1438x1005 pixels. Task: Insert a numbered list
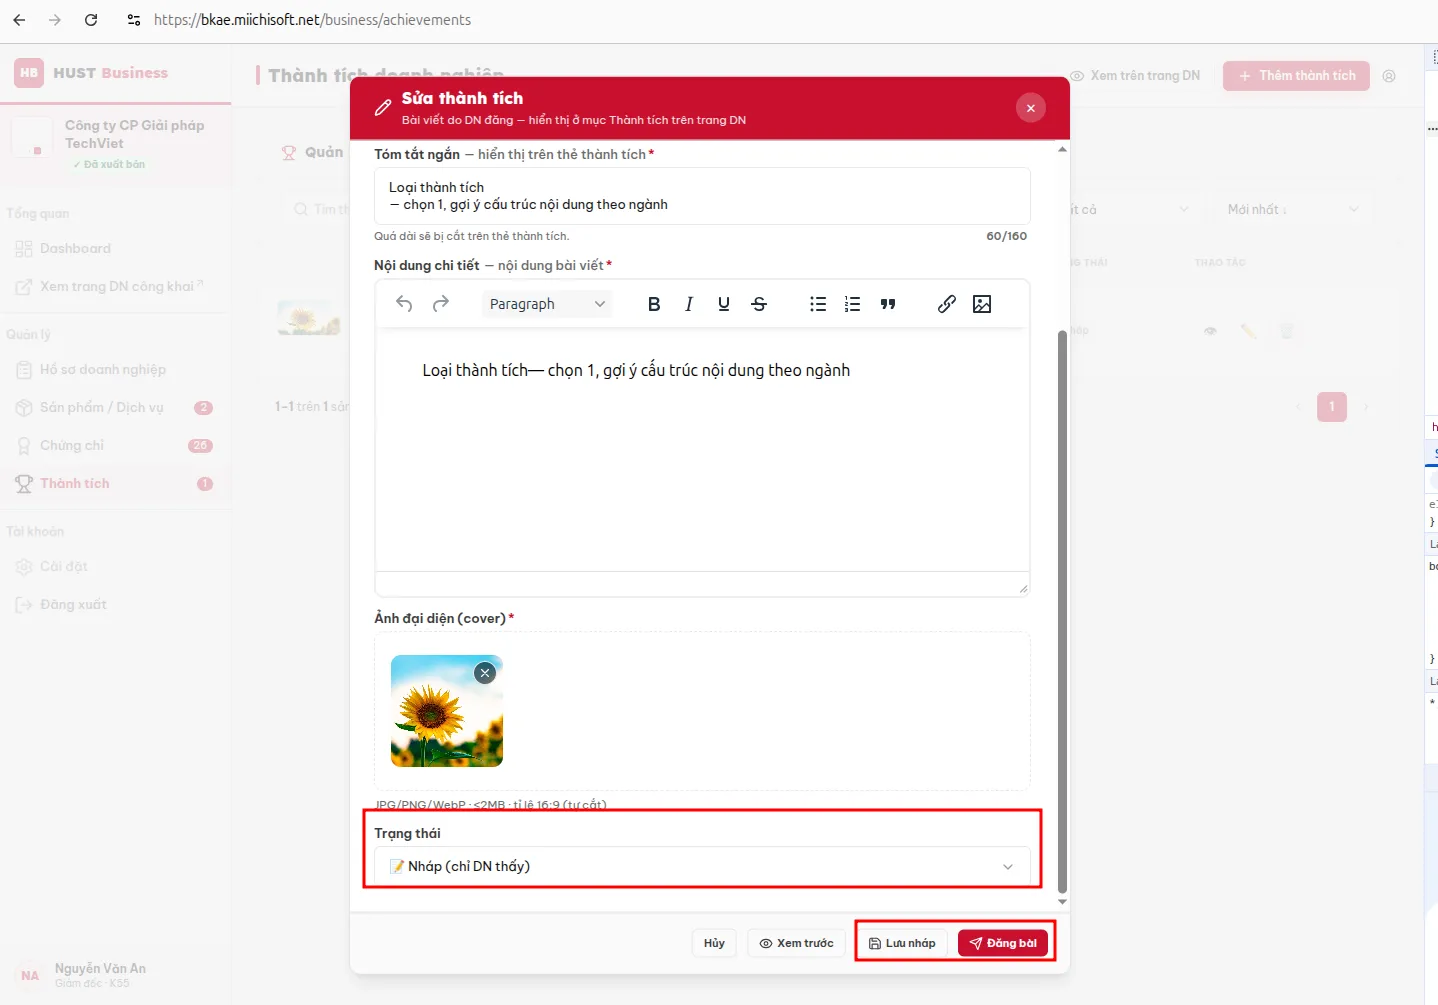(x=852, y=304)
